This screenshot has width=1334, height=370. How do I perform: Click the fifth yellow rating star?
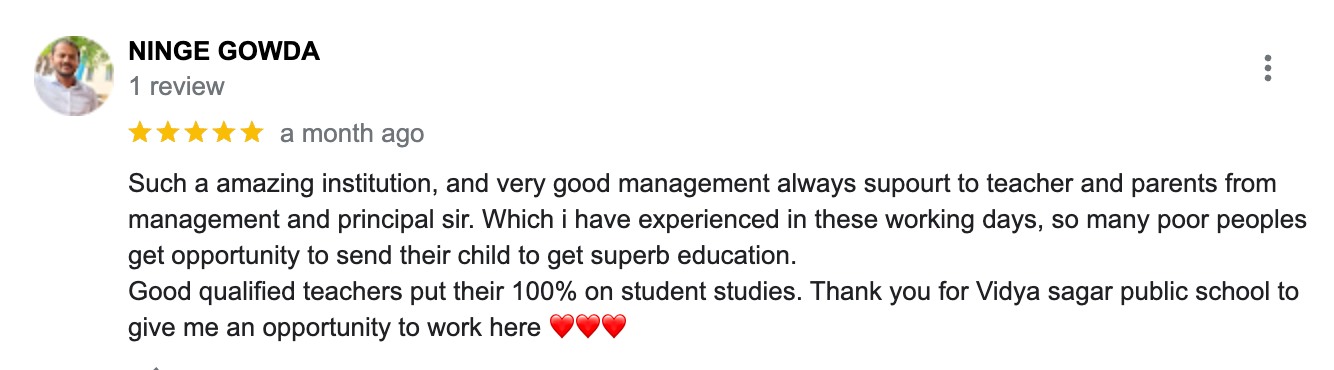pyautogui.click(x=252, y=132)
